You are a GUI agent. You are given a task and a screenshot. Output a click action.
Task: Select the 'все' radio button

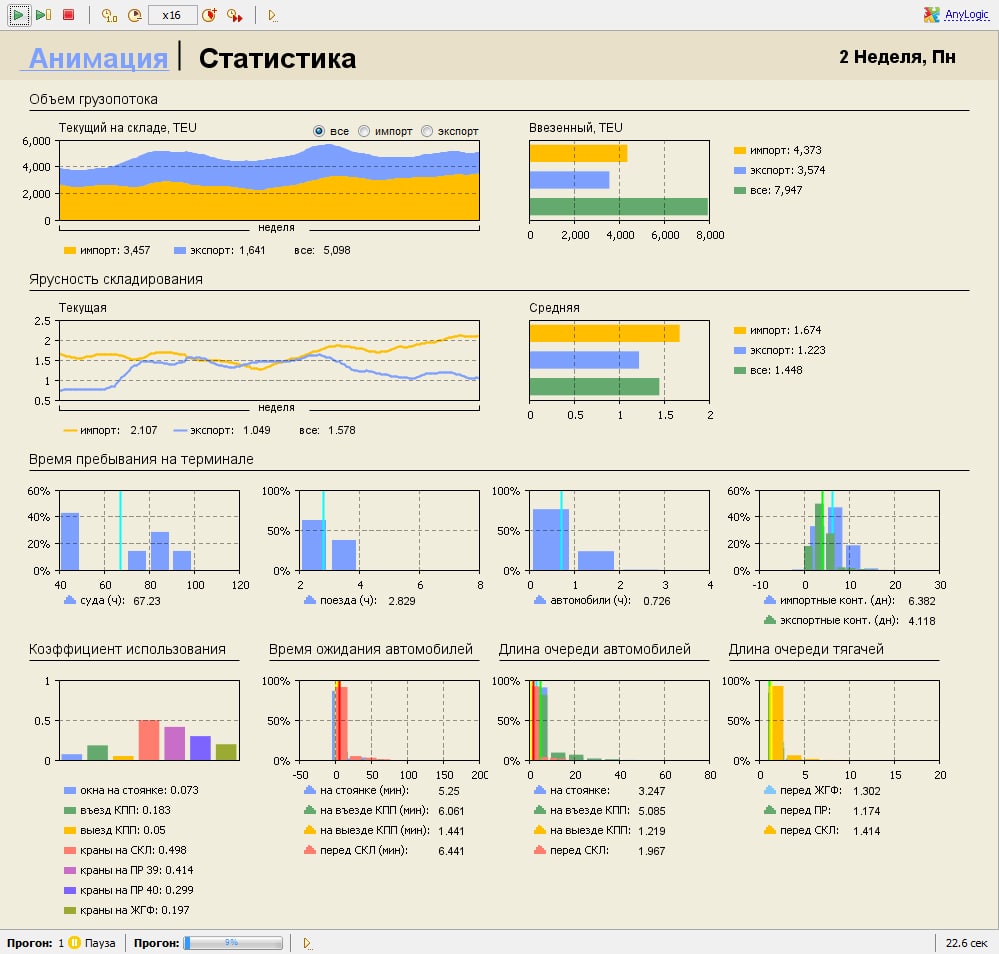[319, 131]
